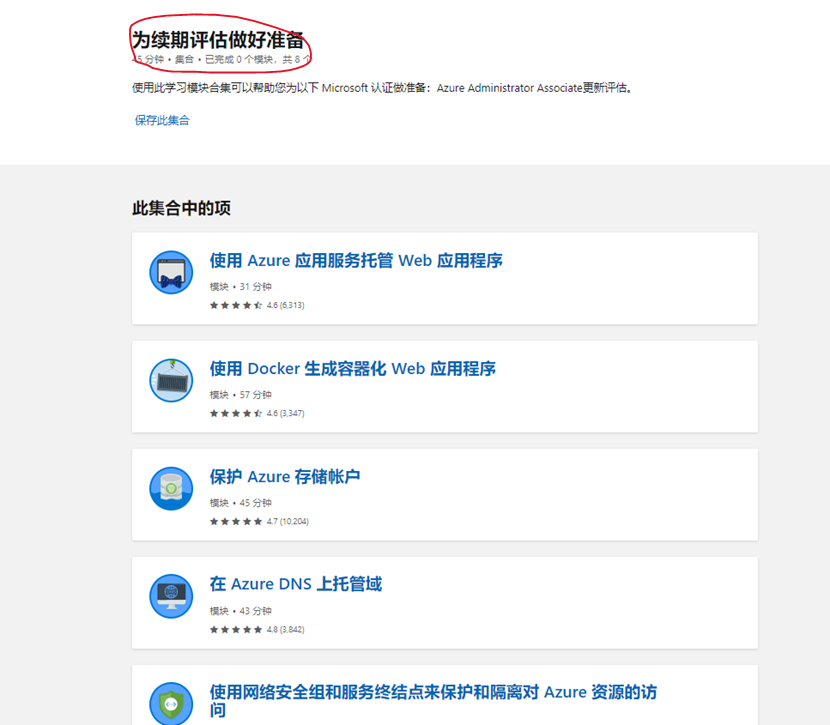Click the Docker container module icon

click(171, 380)
